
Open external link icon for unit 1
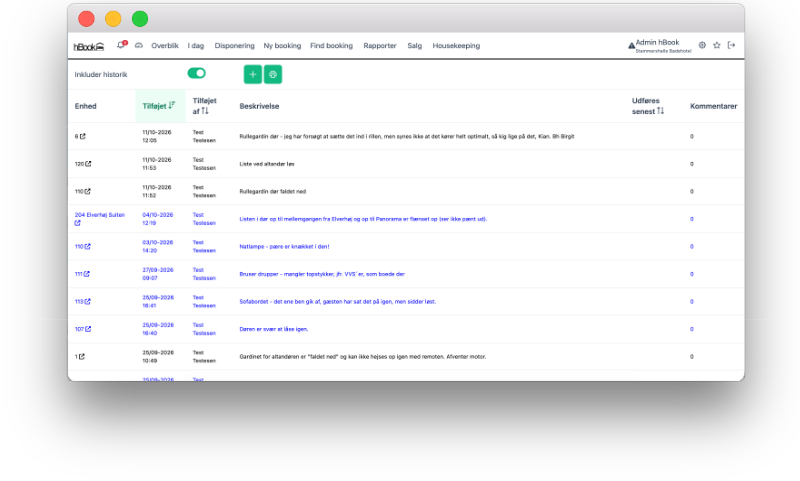click(82, 357)
